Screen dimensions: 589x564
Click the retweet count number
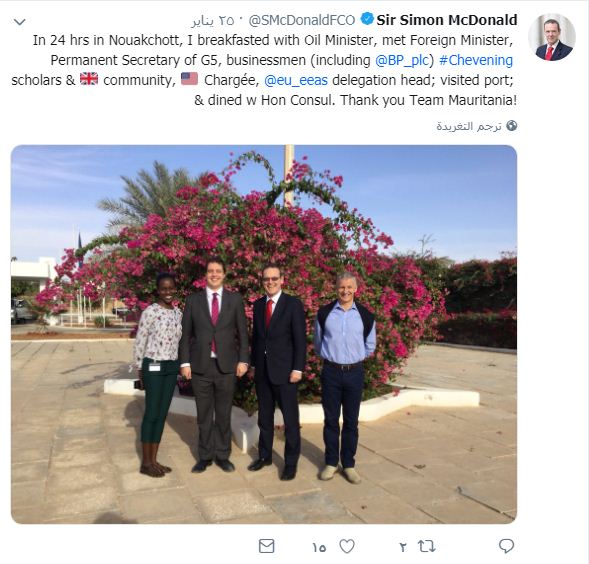403,547
